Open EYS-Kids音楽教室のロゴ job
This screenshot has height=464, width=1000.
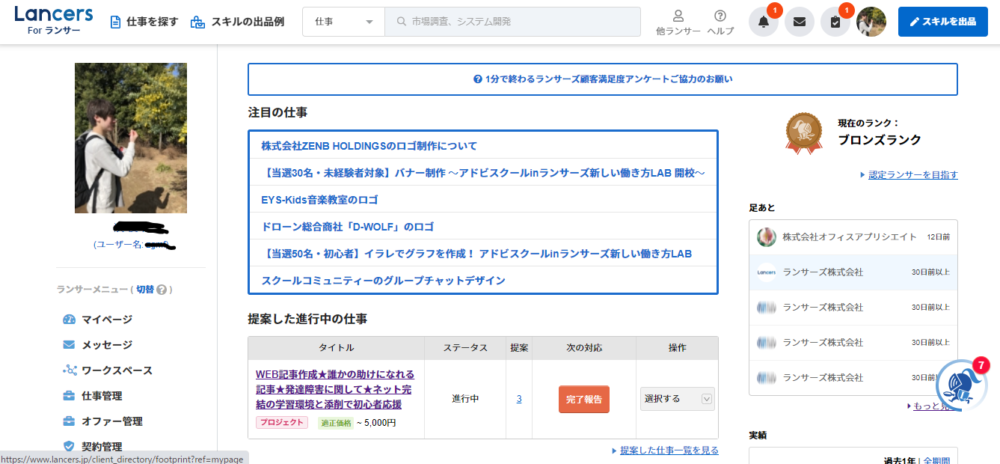(320, 199)
